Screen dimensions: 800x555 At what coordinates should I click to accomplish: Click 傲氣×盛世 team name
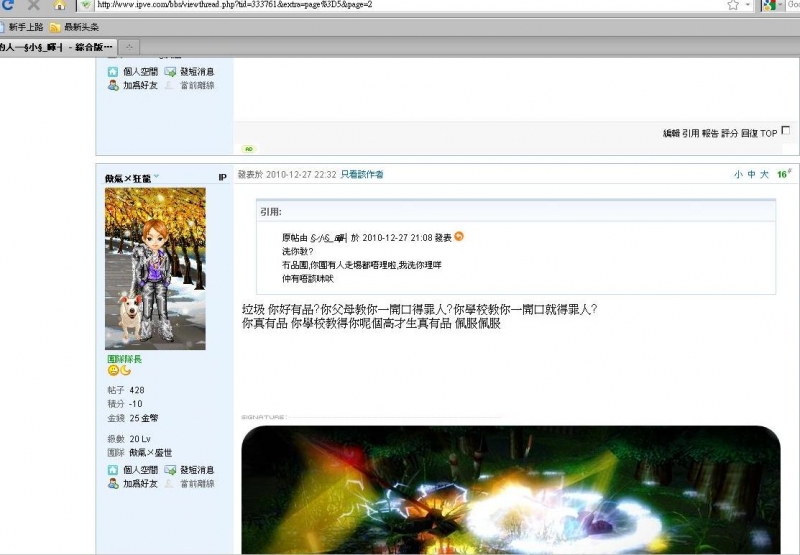coord(151,452)
